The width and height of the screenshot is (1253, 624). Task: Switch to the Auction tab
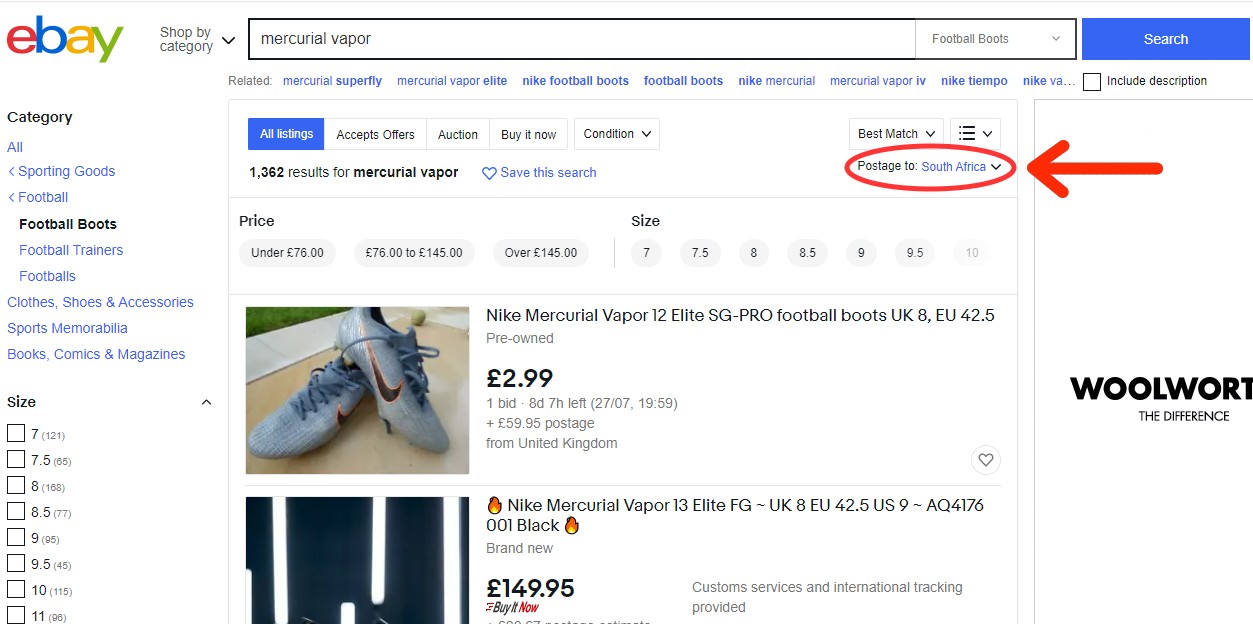coord(458,135)
